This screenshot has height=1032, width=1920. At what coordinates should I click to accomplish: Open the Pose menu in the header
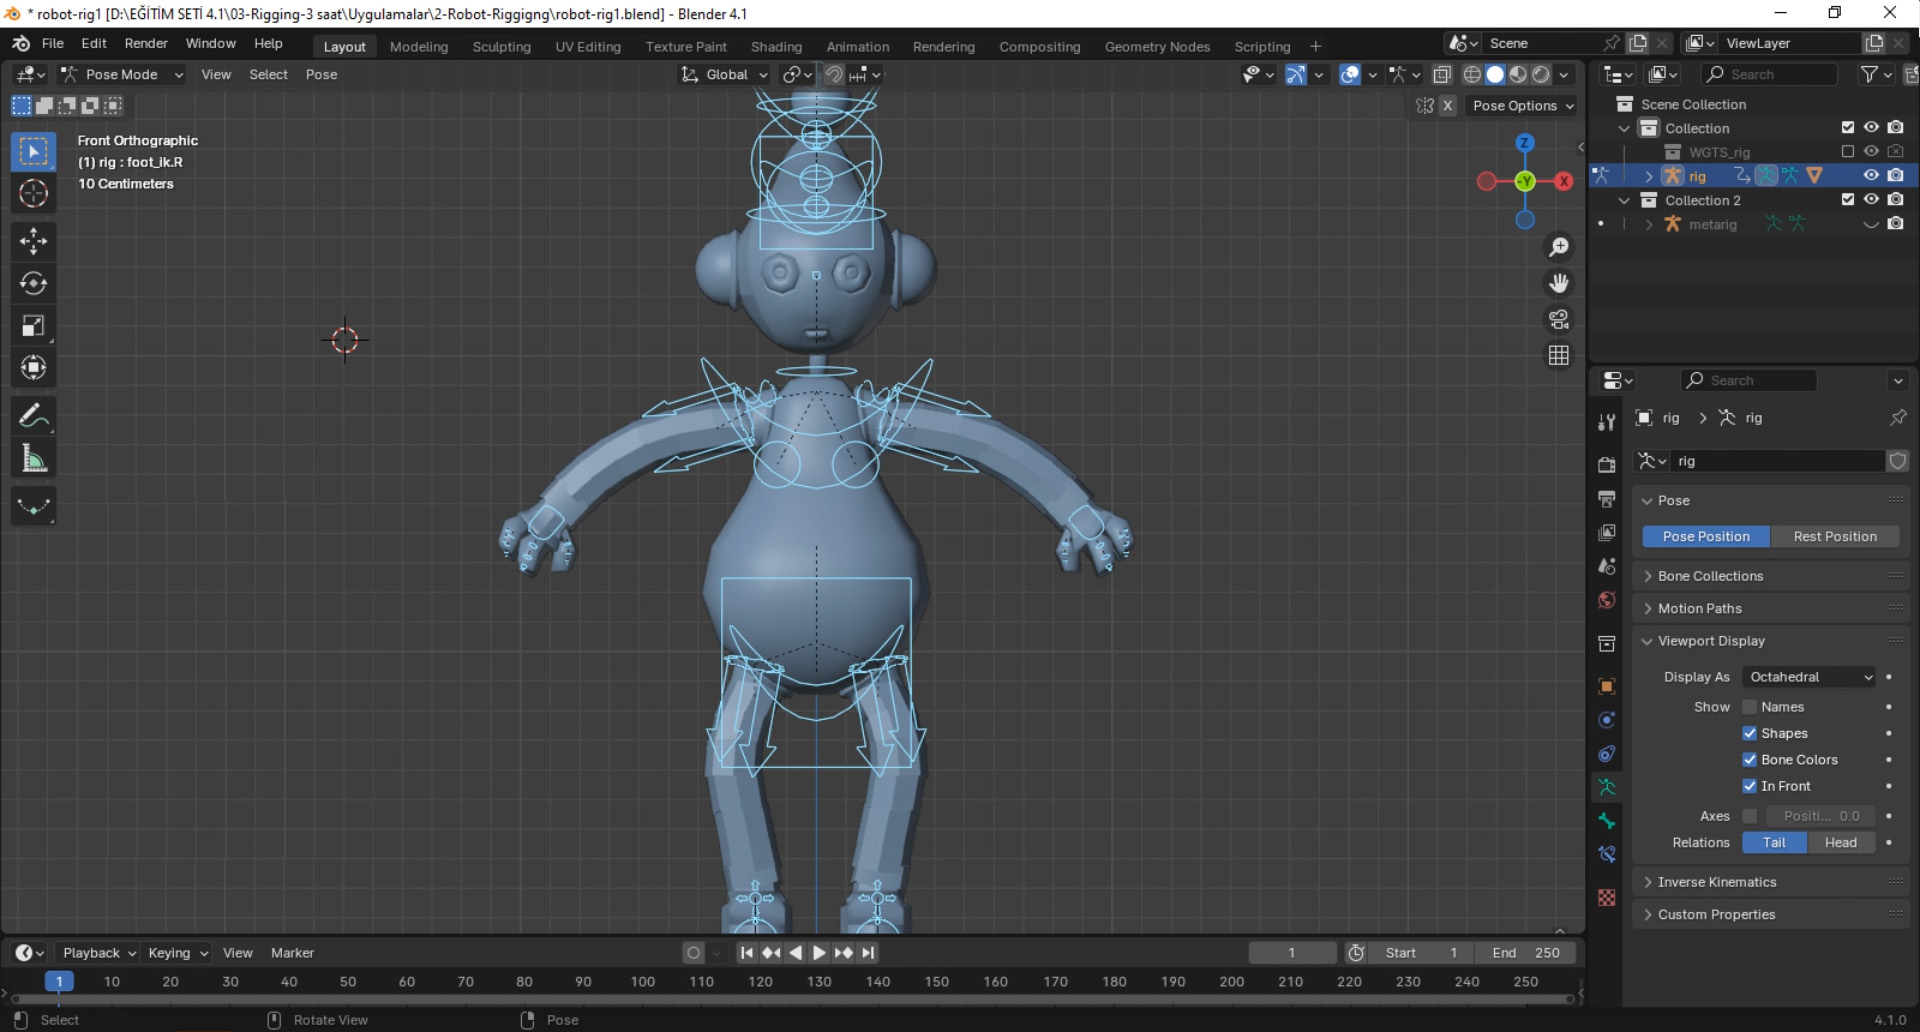coord(321,74)
